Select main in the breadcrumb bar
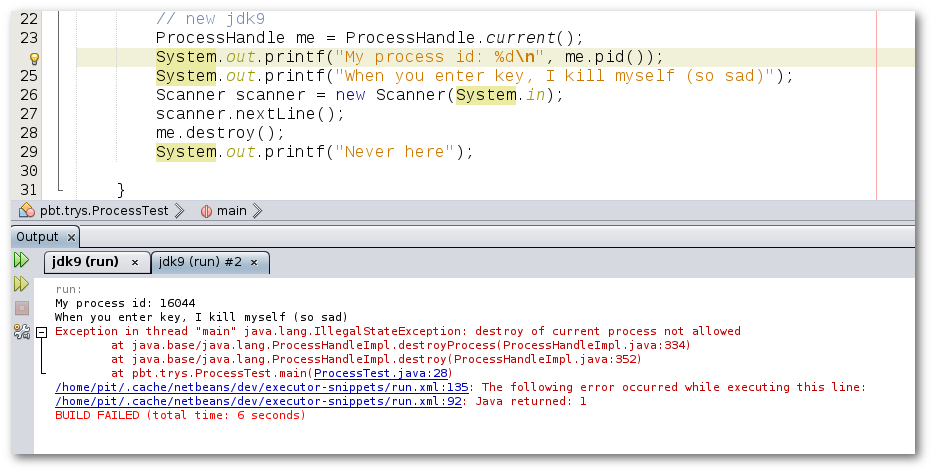This screenshot has height=473, width=934. [232, 210]
